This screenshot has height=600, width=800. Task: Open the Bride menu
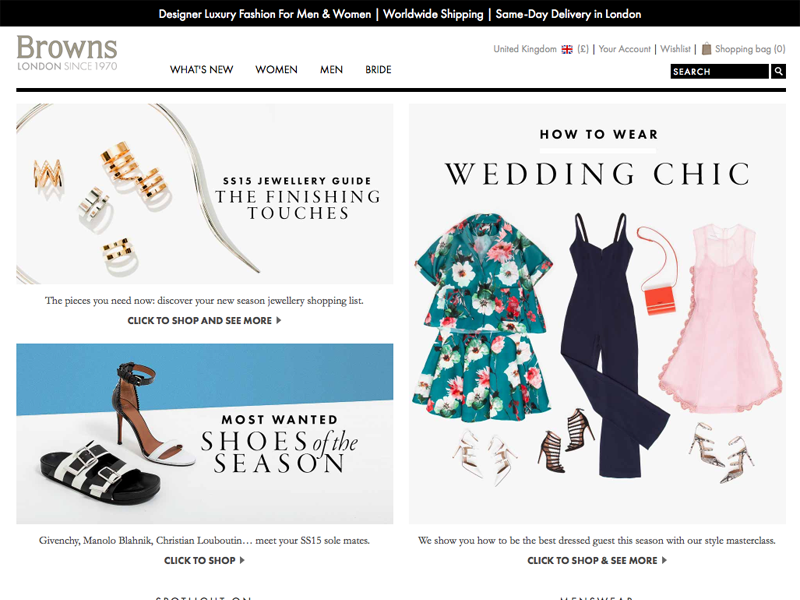pyautogui.click(x=378, y=69)
